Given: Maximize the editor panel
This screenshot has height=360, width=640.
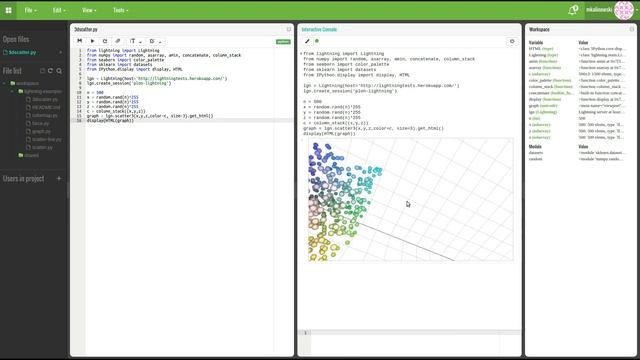Looking at the screenshot, I should point(289,29).
